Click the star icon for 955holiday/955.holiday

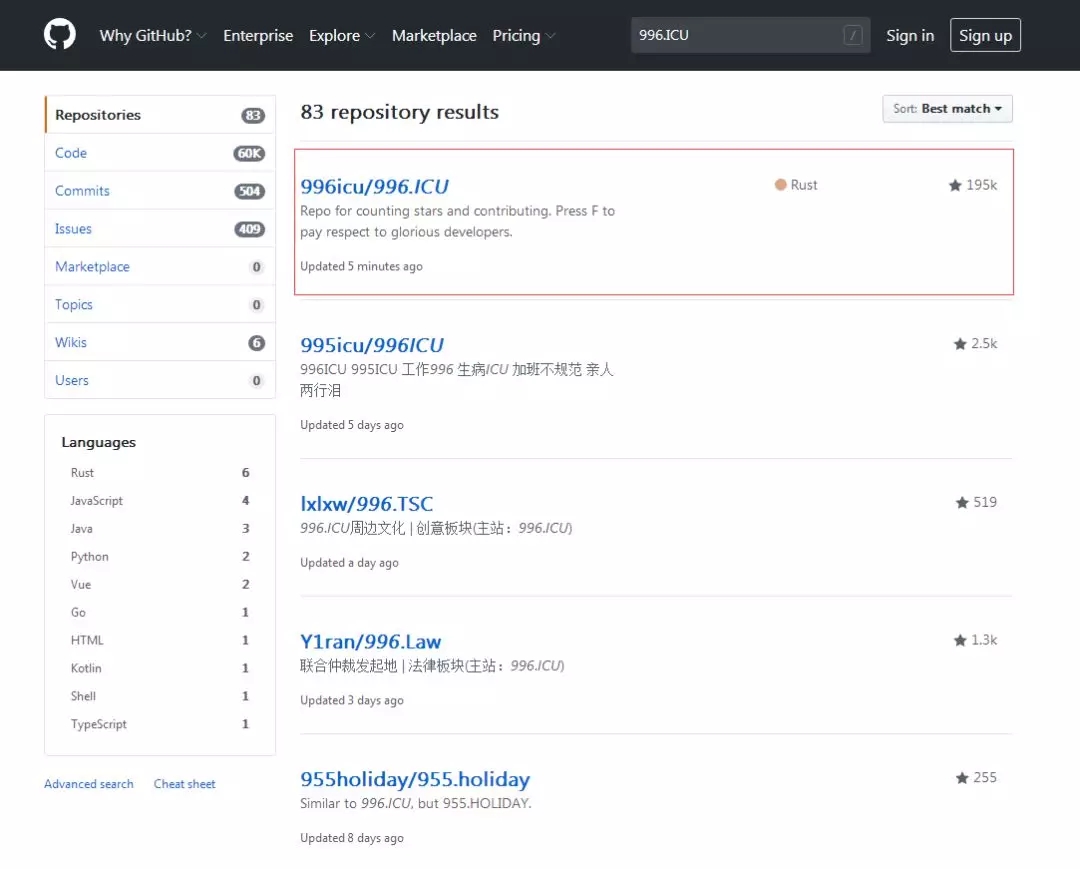point(961,778)
